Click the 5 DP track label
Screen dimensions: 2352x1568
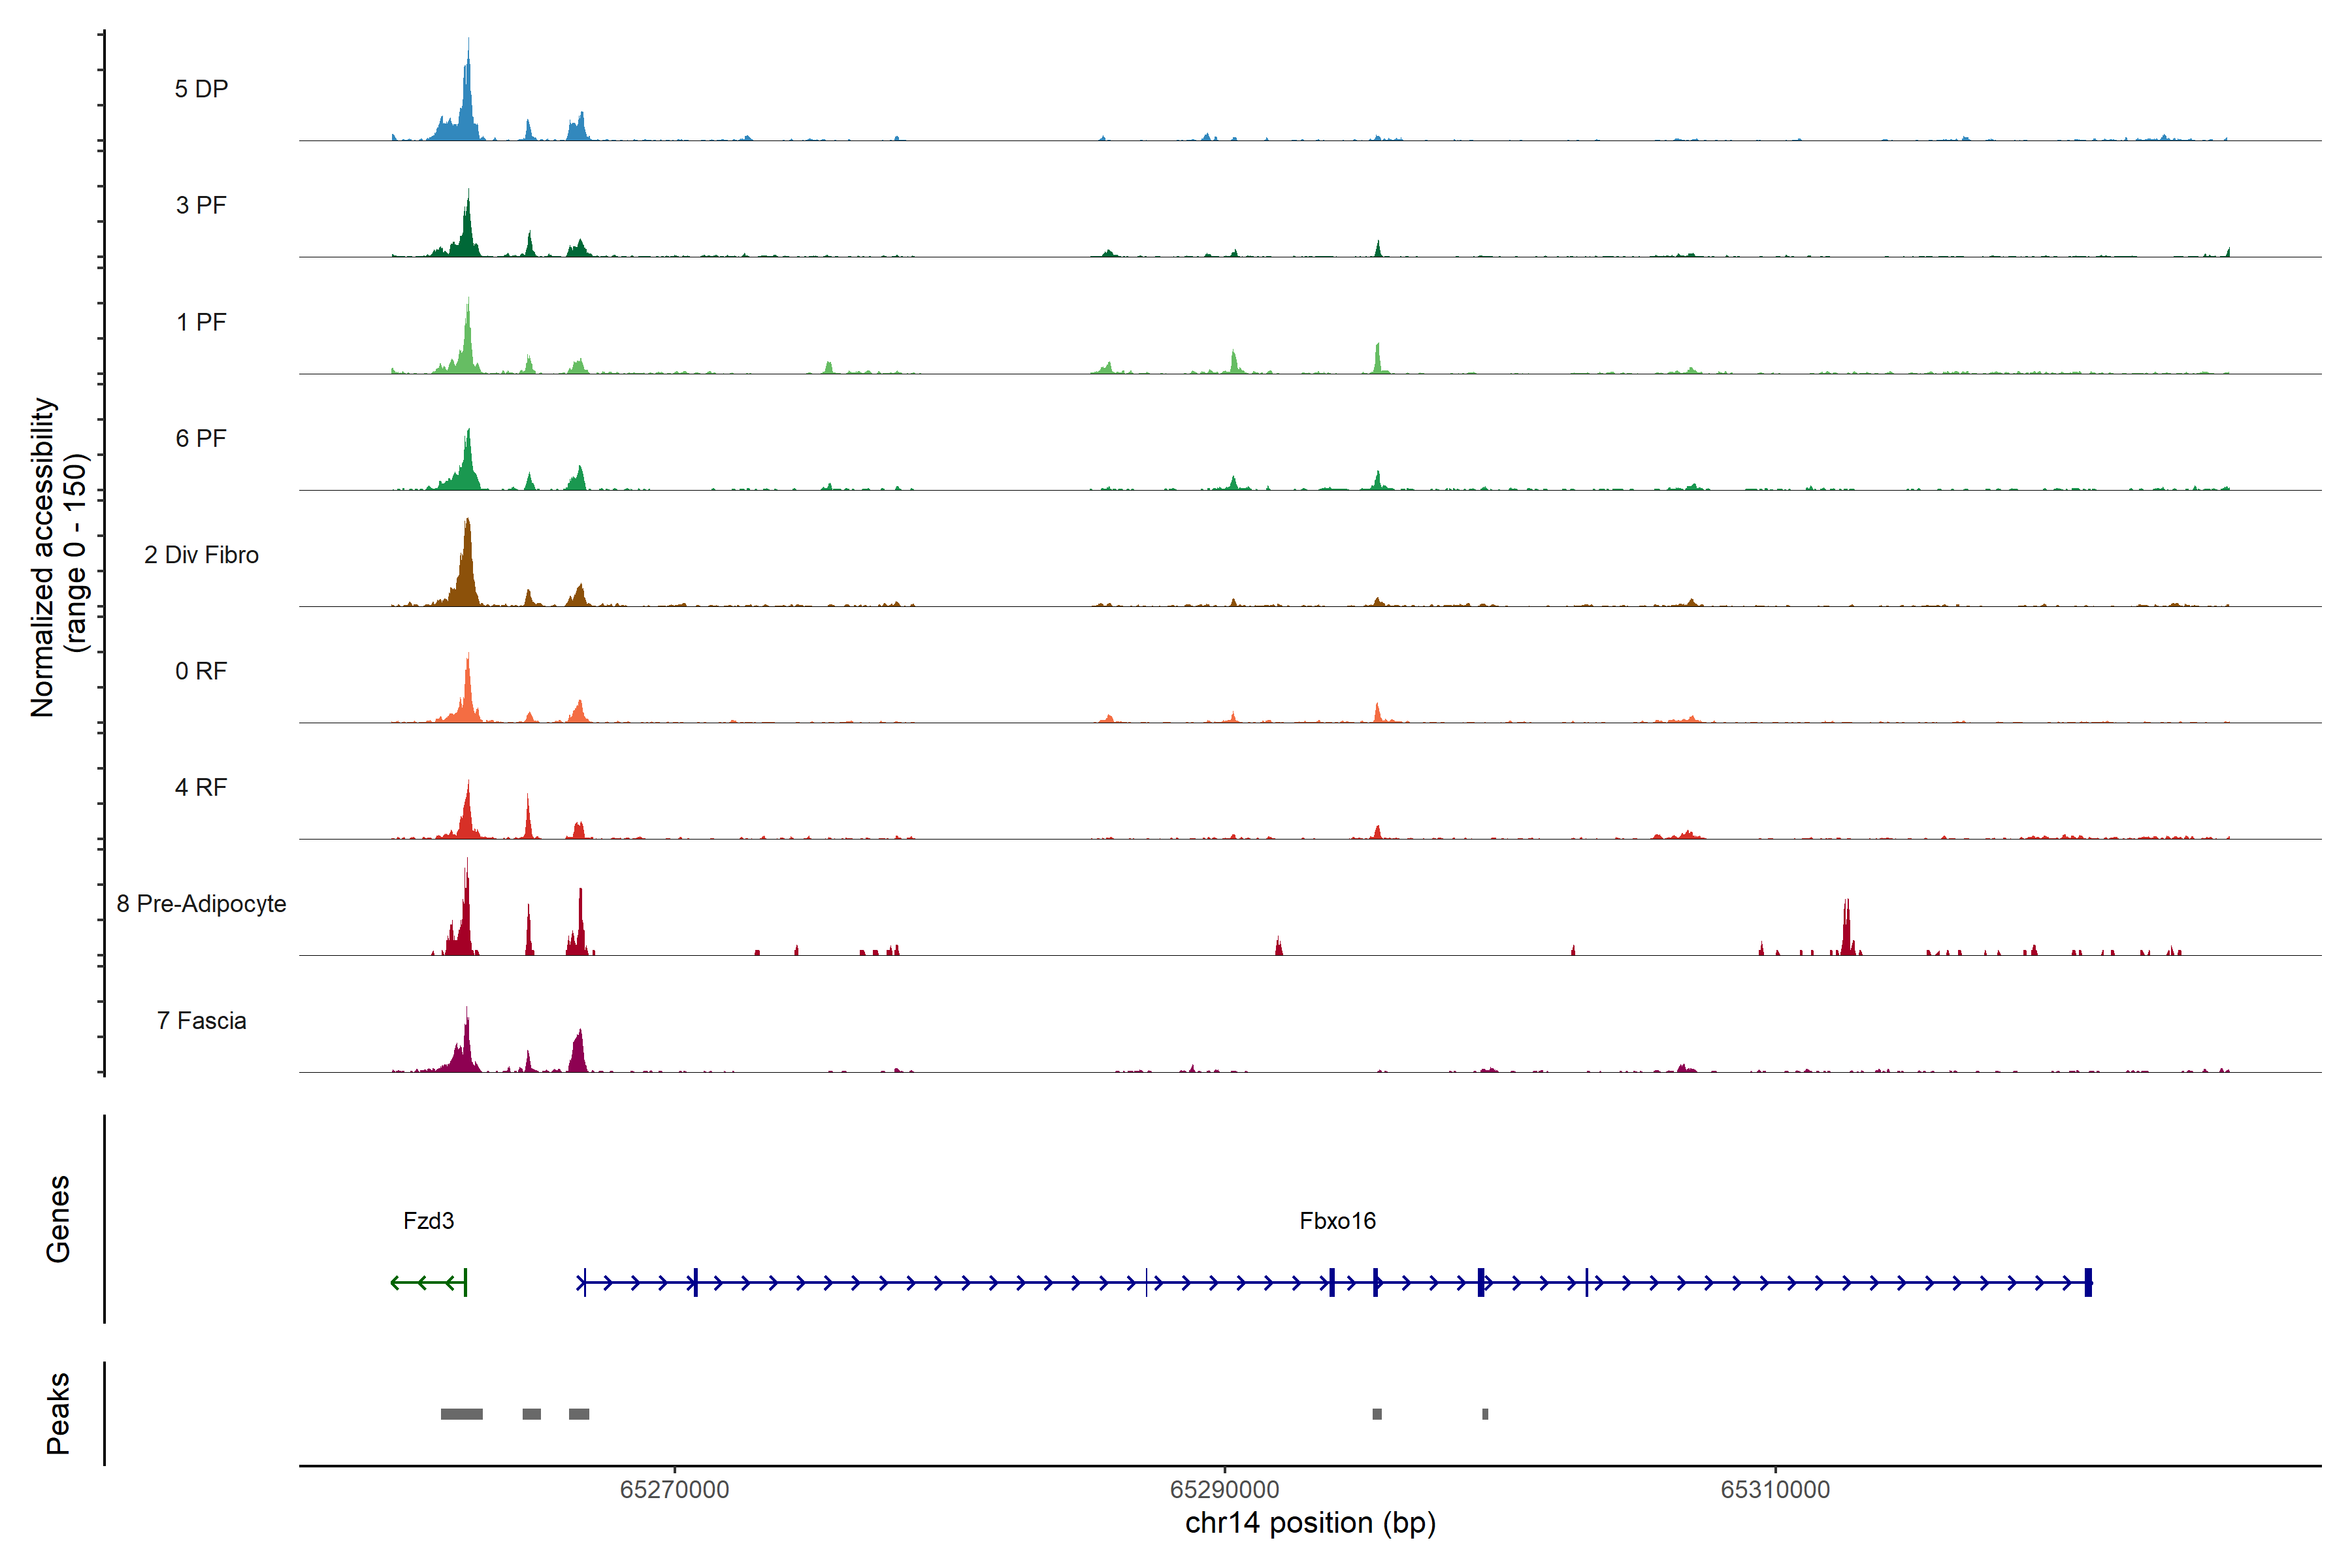click(x=201, y=89)
